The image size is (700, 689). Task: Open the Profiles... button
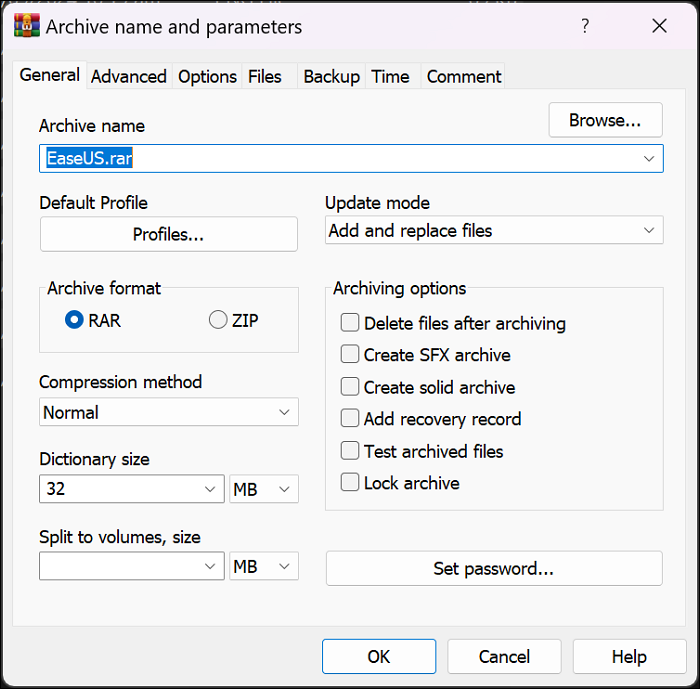click(x=168, y=234)
